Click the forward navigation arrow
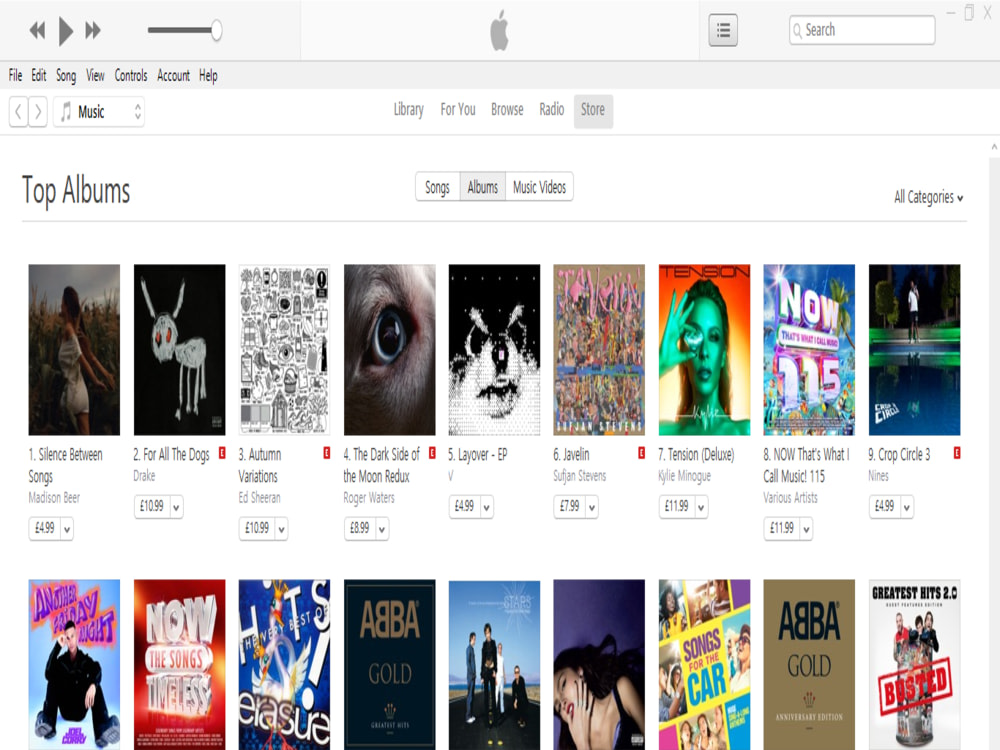 point(38,112)
